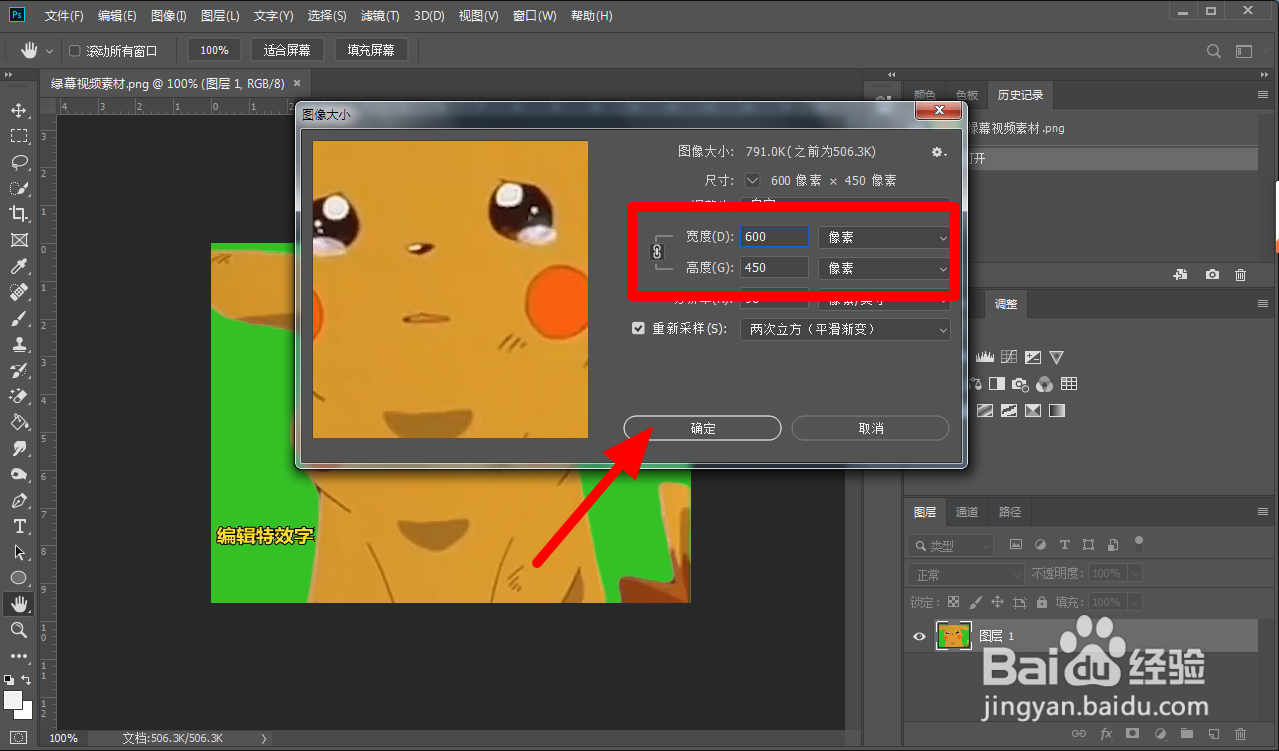Open the height unit 像素 dropdown
Viewport: 1279px width, 751px height.
(x=884, y=269)
